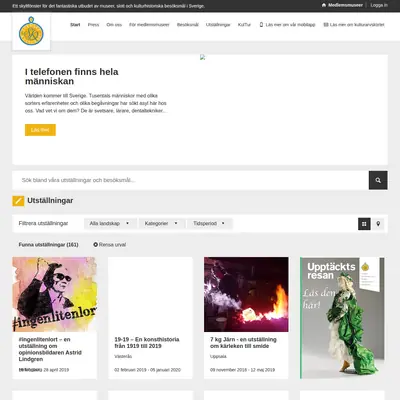This screenshot has width=400, height=400.
Task: Click the #ingenlitenlort exhibition title
Action: (50, 349)
